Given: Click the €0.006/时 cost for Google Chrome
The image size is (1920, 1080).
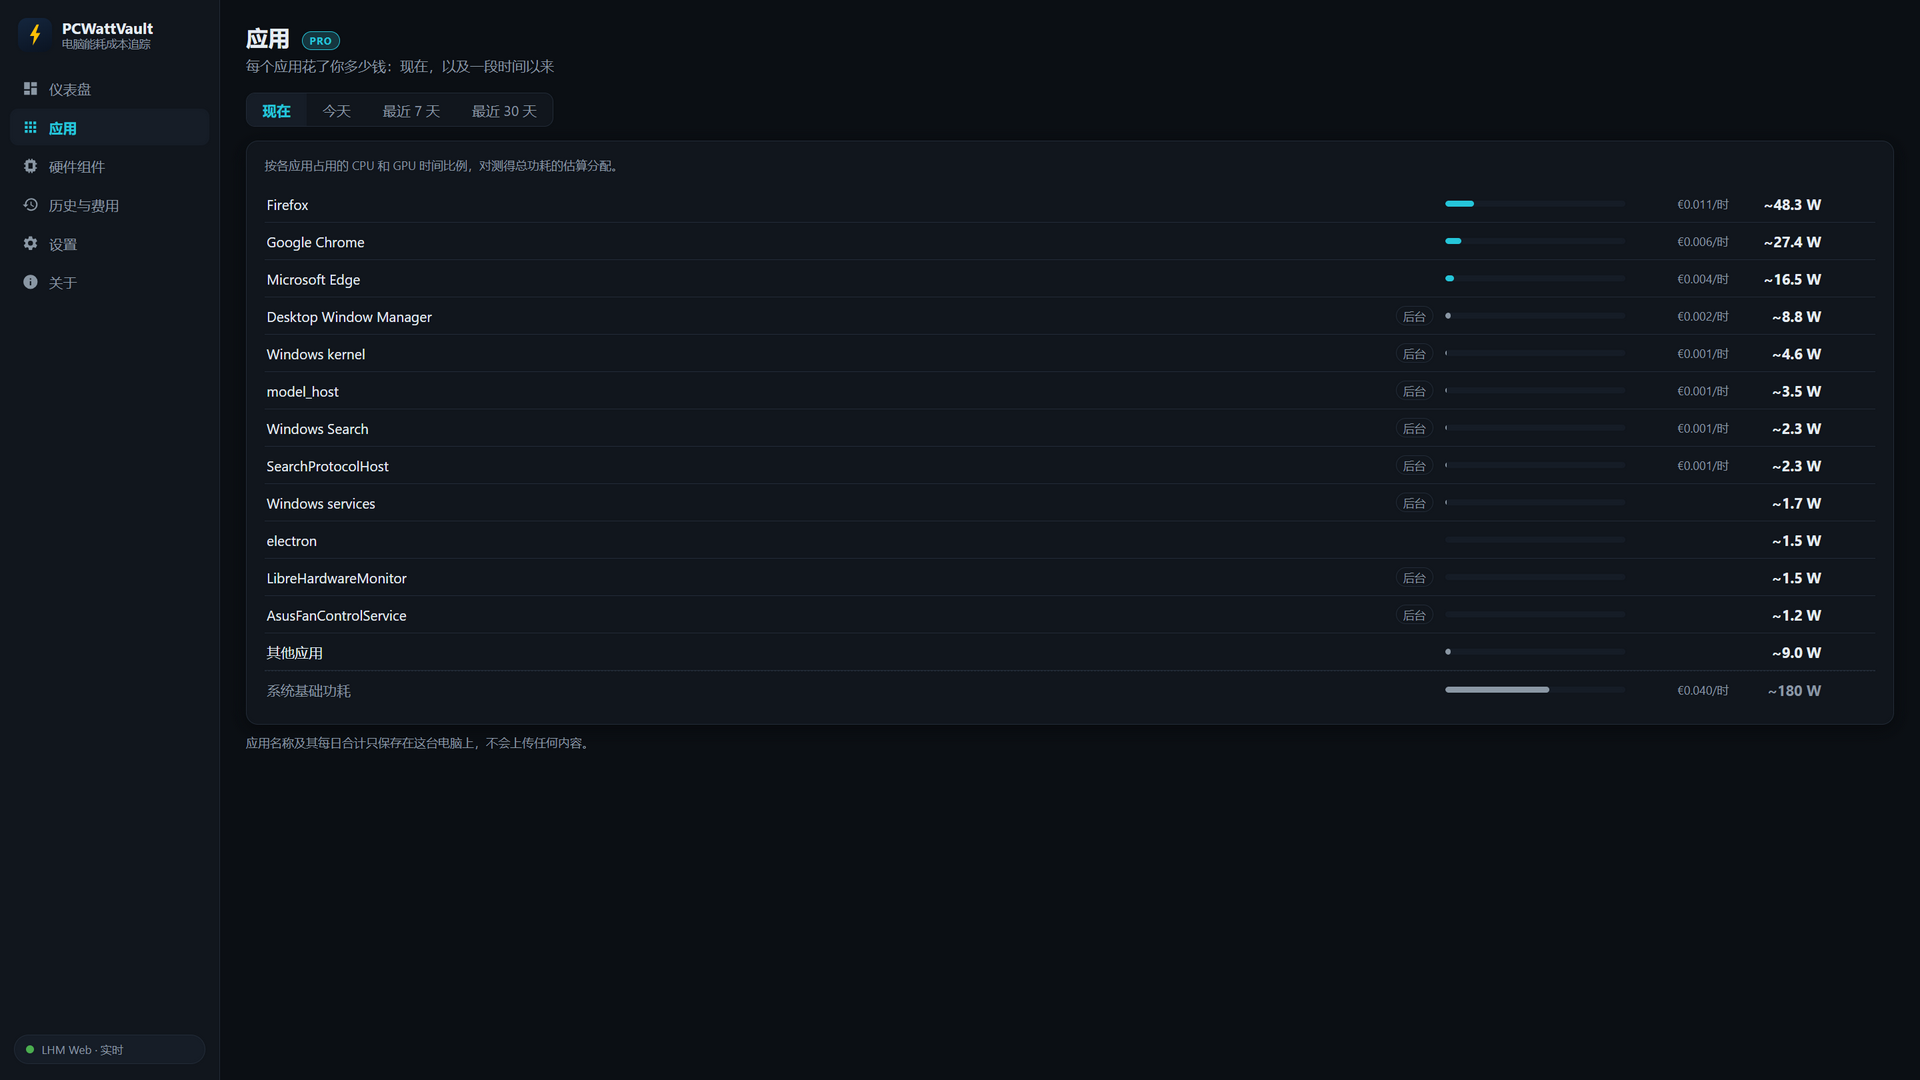Looking at the screenshot, I should (1702, 242).
